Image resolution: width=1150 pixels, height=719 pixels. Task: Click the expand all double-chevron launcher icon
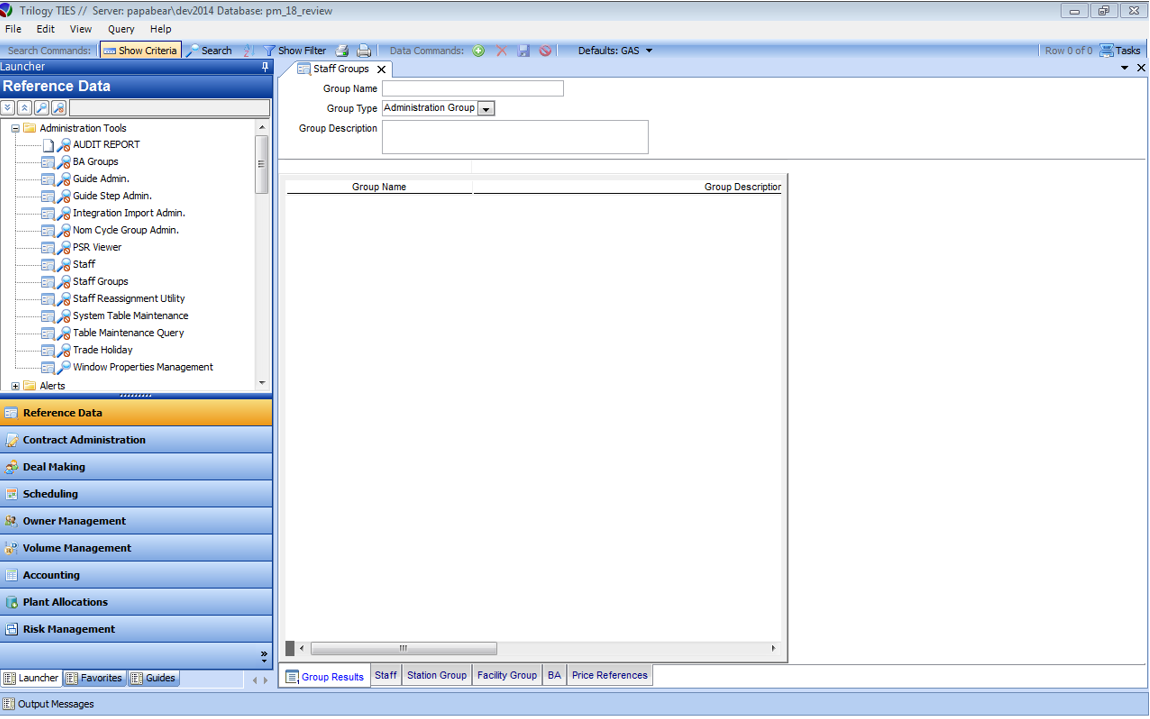click(8, 108)
